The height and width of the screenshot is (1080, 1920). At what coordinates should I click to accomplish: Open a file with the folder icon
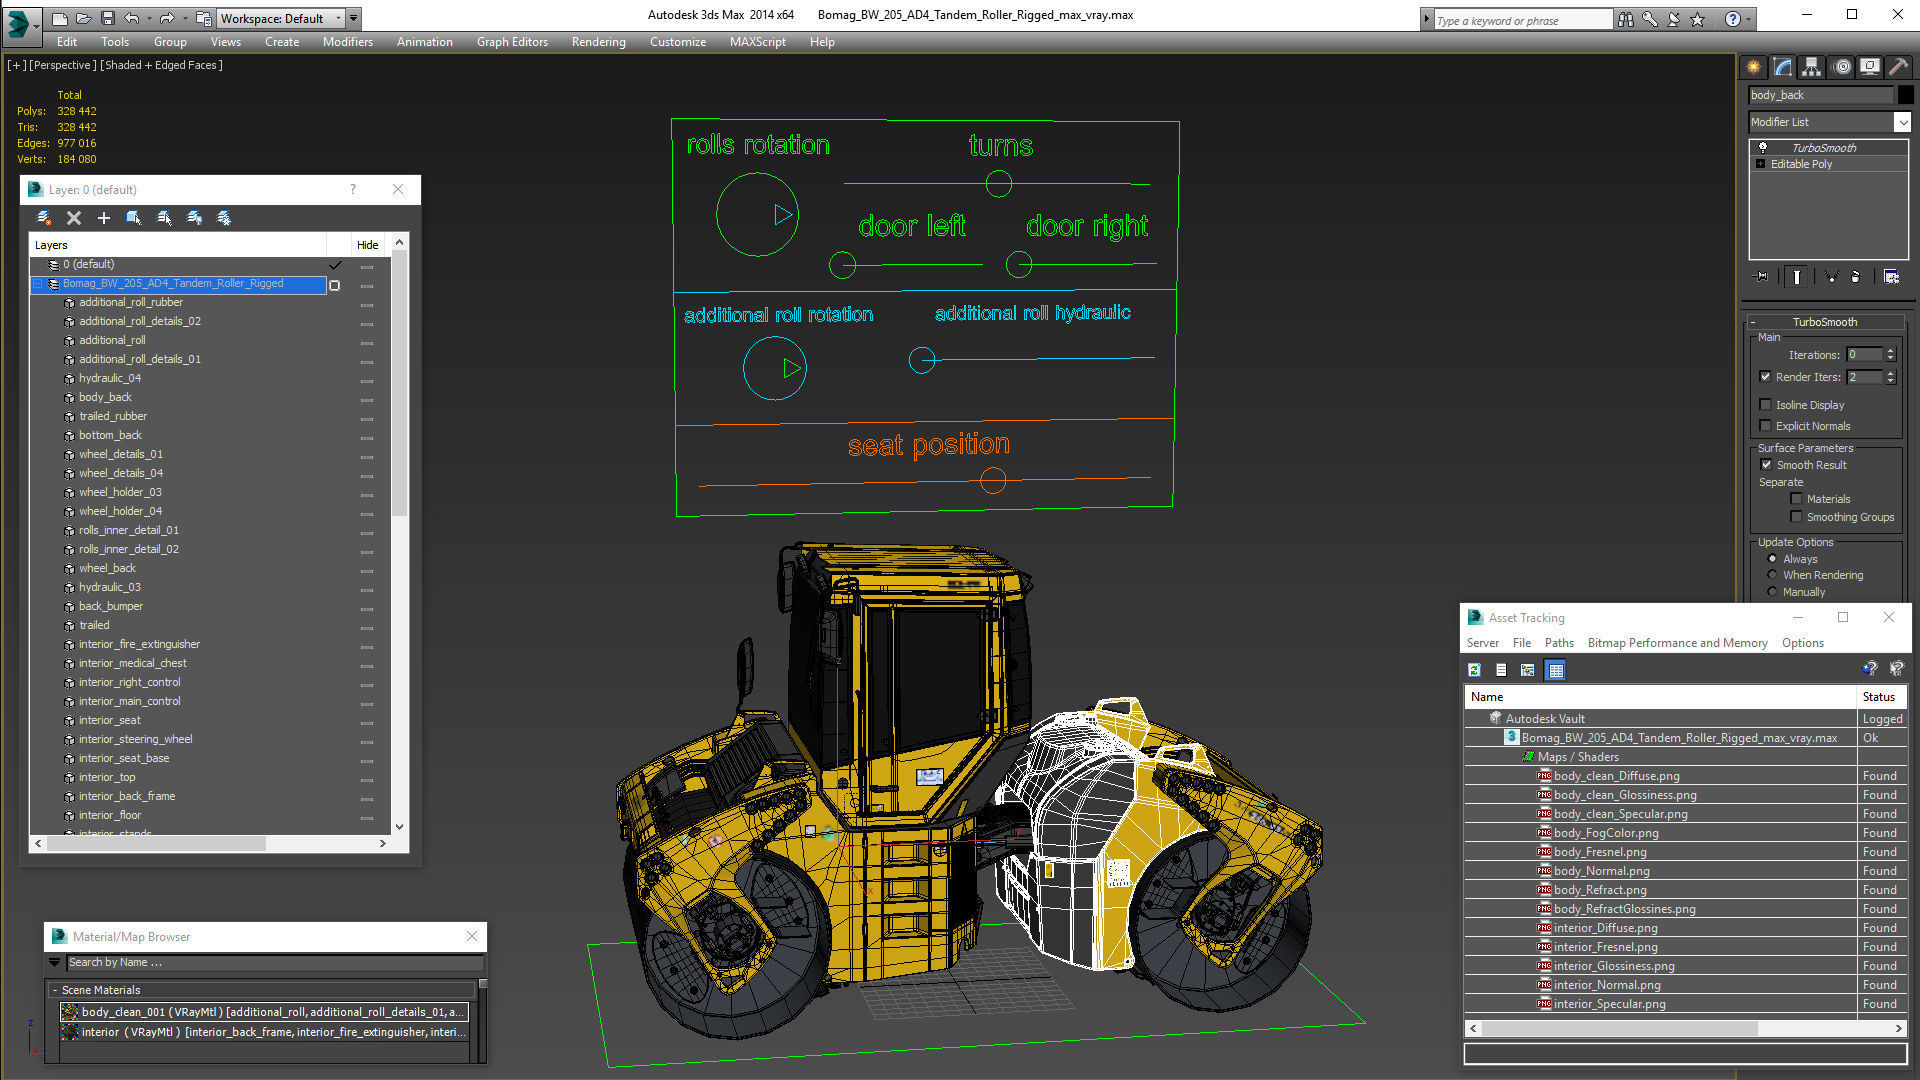tap(83, 18)
